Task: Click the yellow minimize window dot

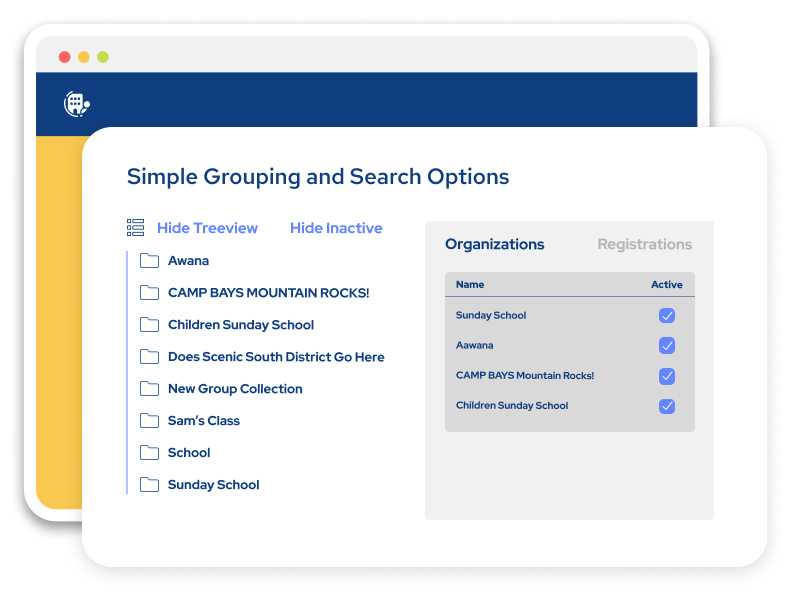Action: tap(84, 57)
